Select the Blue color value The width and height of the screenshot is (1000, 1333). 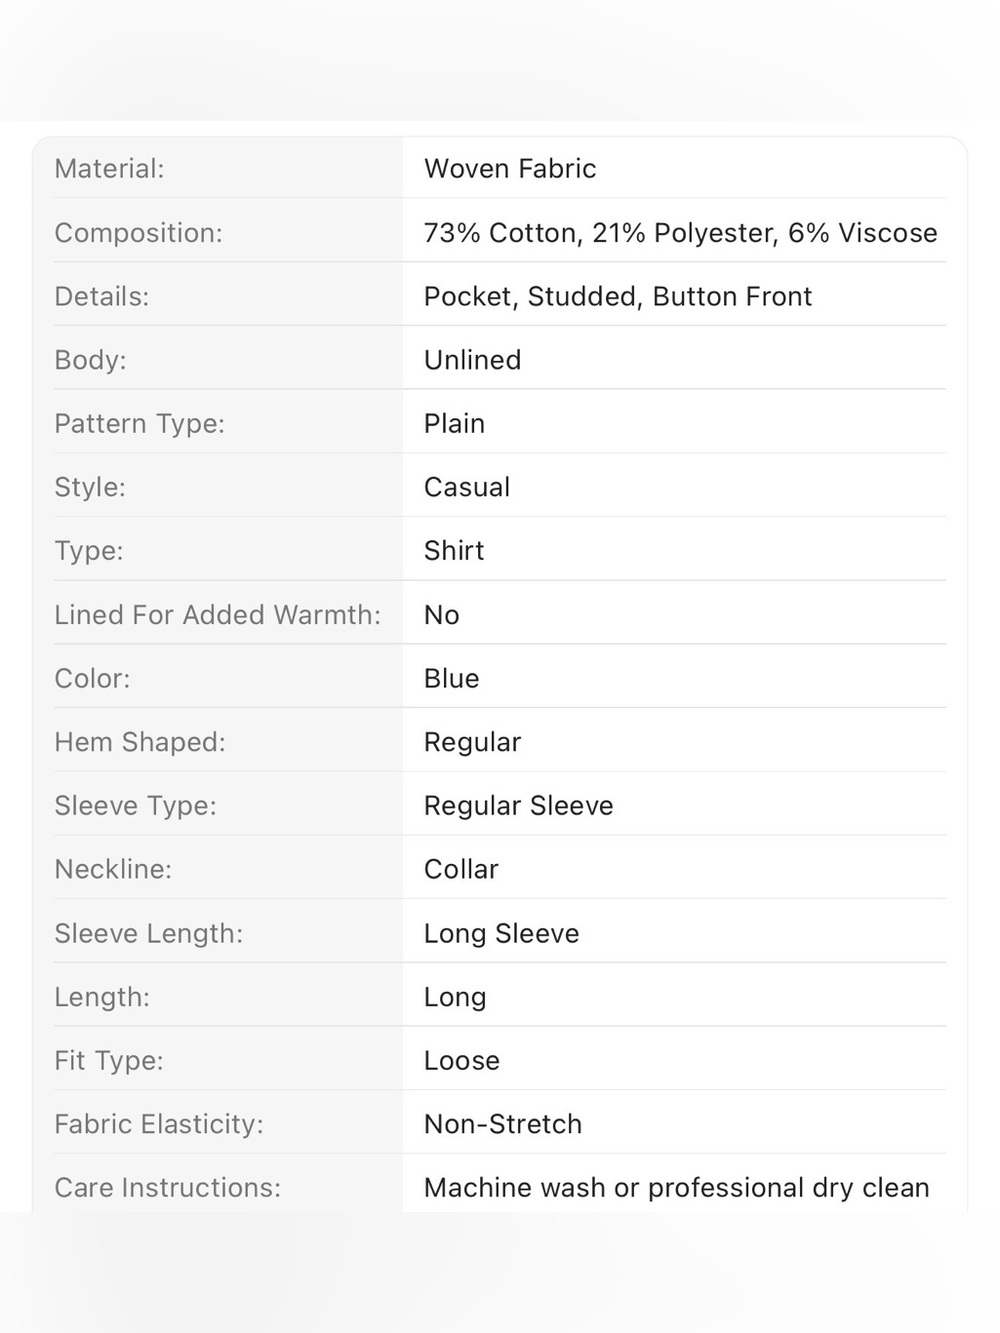(451, 679)
